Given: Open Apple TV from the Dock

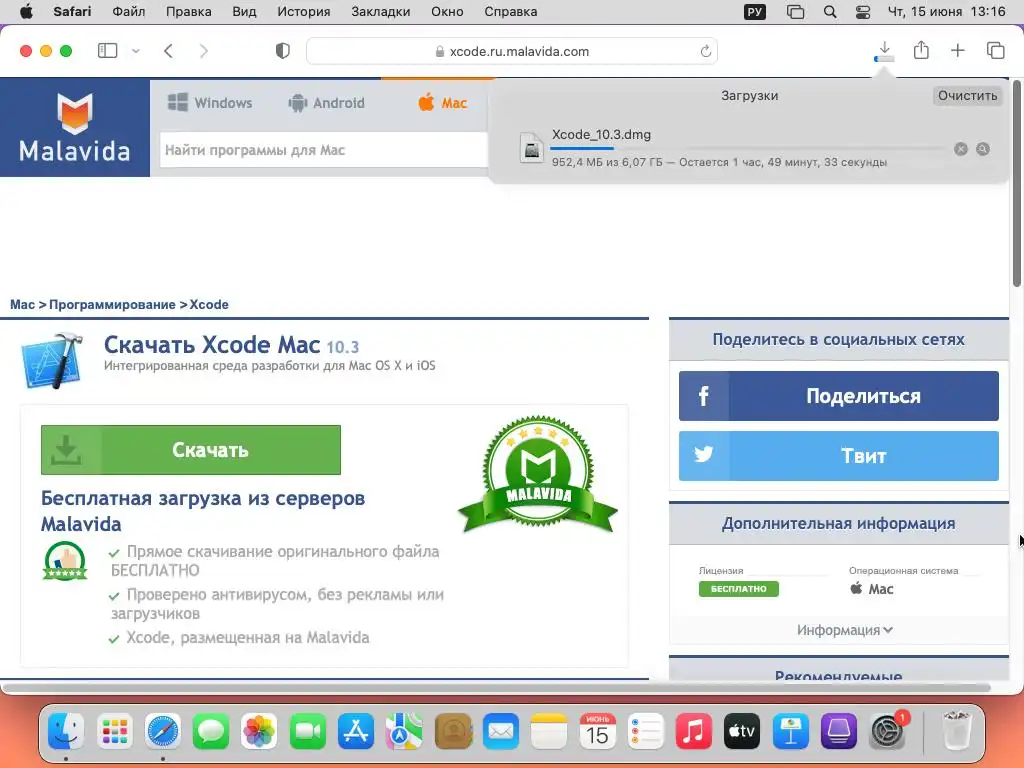Looking at the screenshot, I should 743,731.
